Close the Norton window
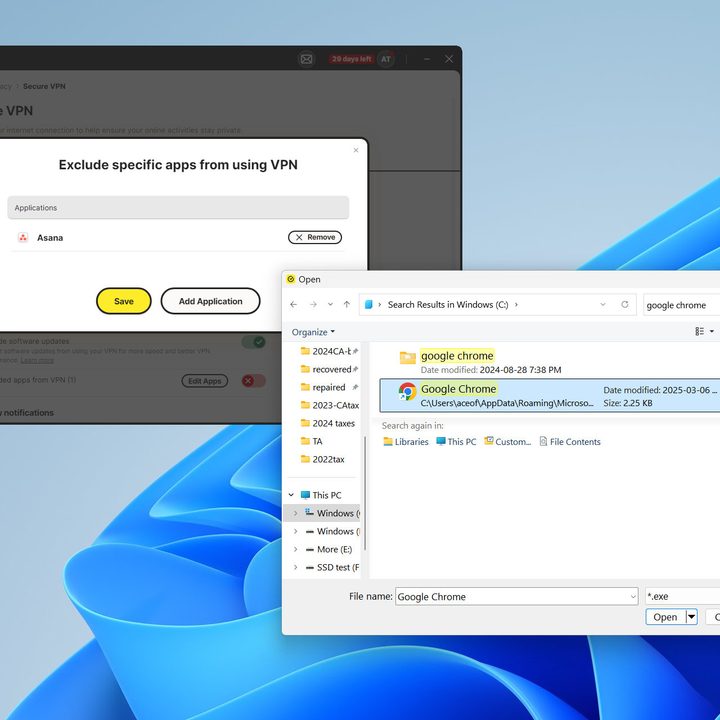This screenshot has width=720, height=720. (x=449, y=59)
